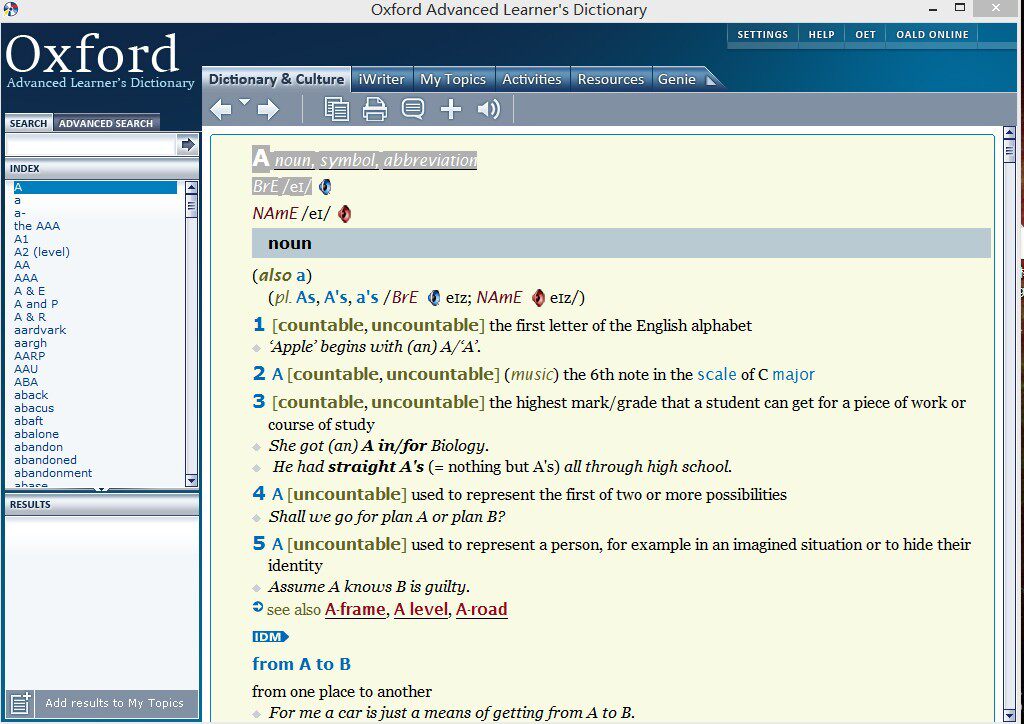Go back with the left arrow icon
The image size is (1024, 724).
[221, 109]
